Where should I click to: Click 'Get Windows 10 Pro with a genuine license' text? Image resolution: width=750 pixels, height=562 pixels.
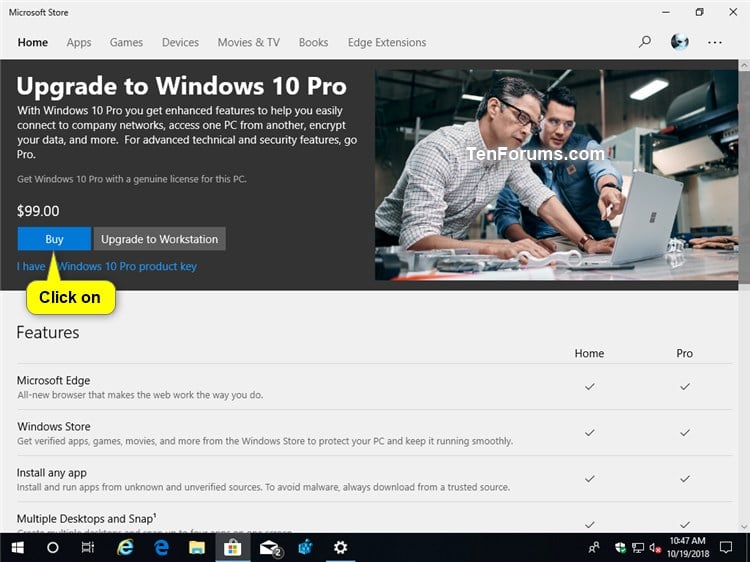click(132, 179)
